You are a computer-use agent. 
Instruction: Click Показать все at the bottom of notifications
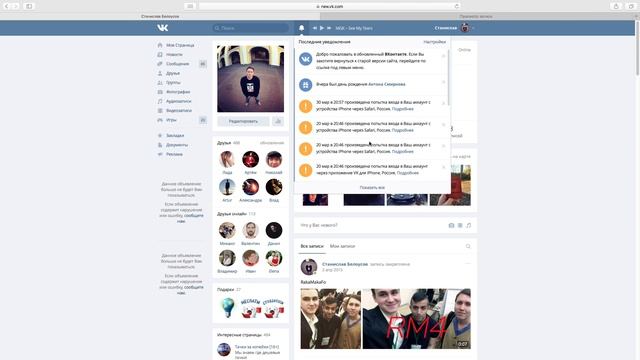click(372, 188)
